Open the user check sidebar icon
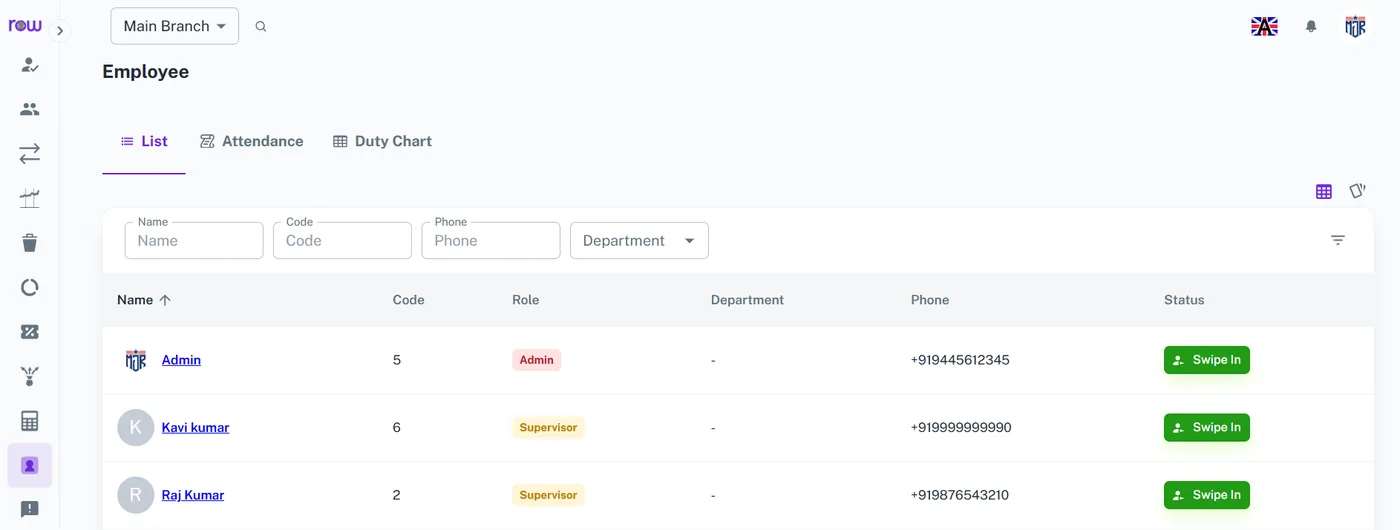 (30, 65)
